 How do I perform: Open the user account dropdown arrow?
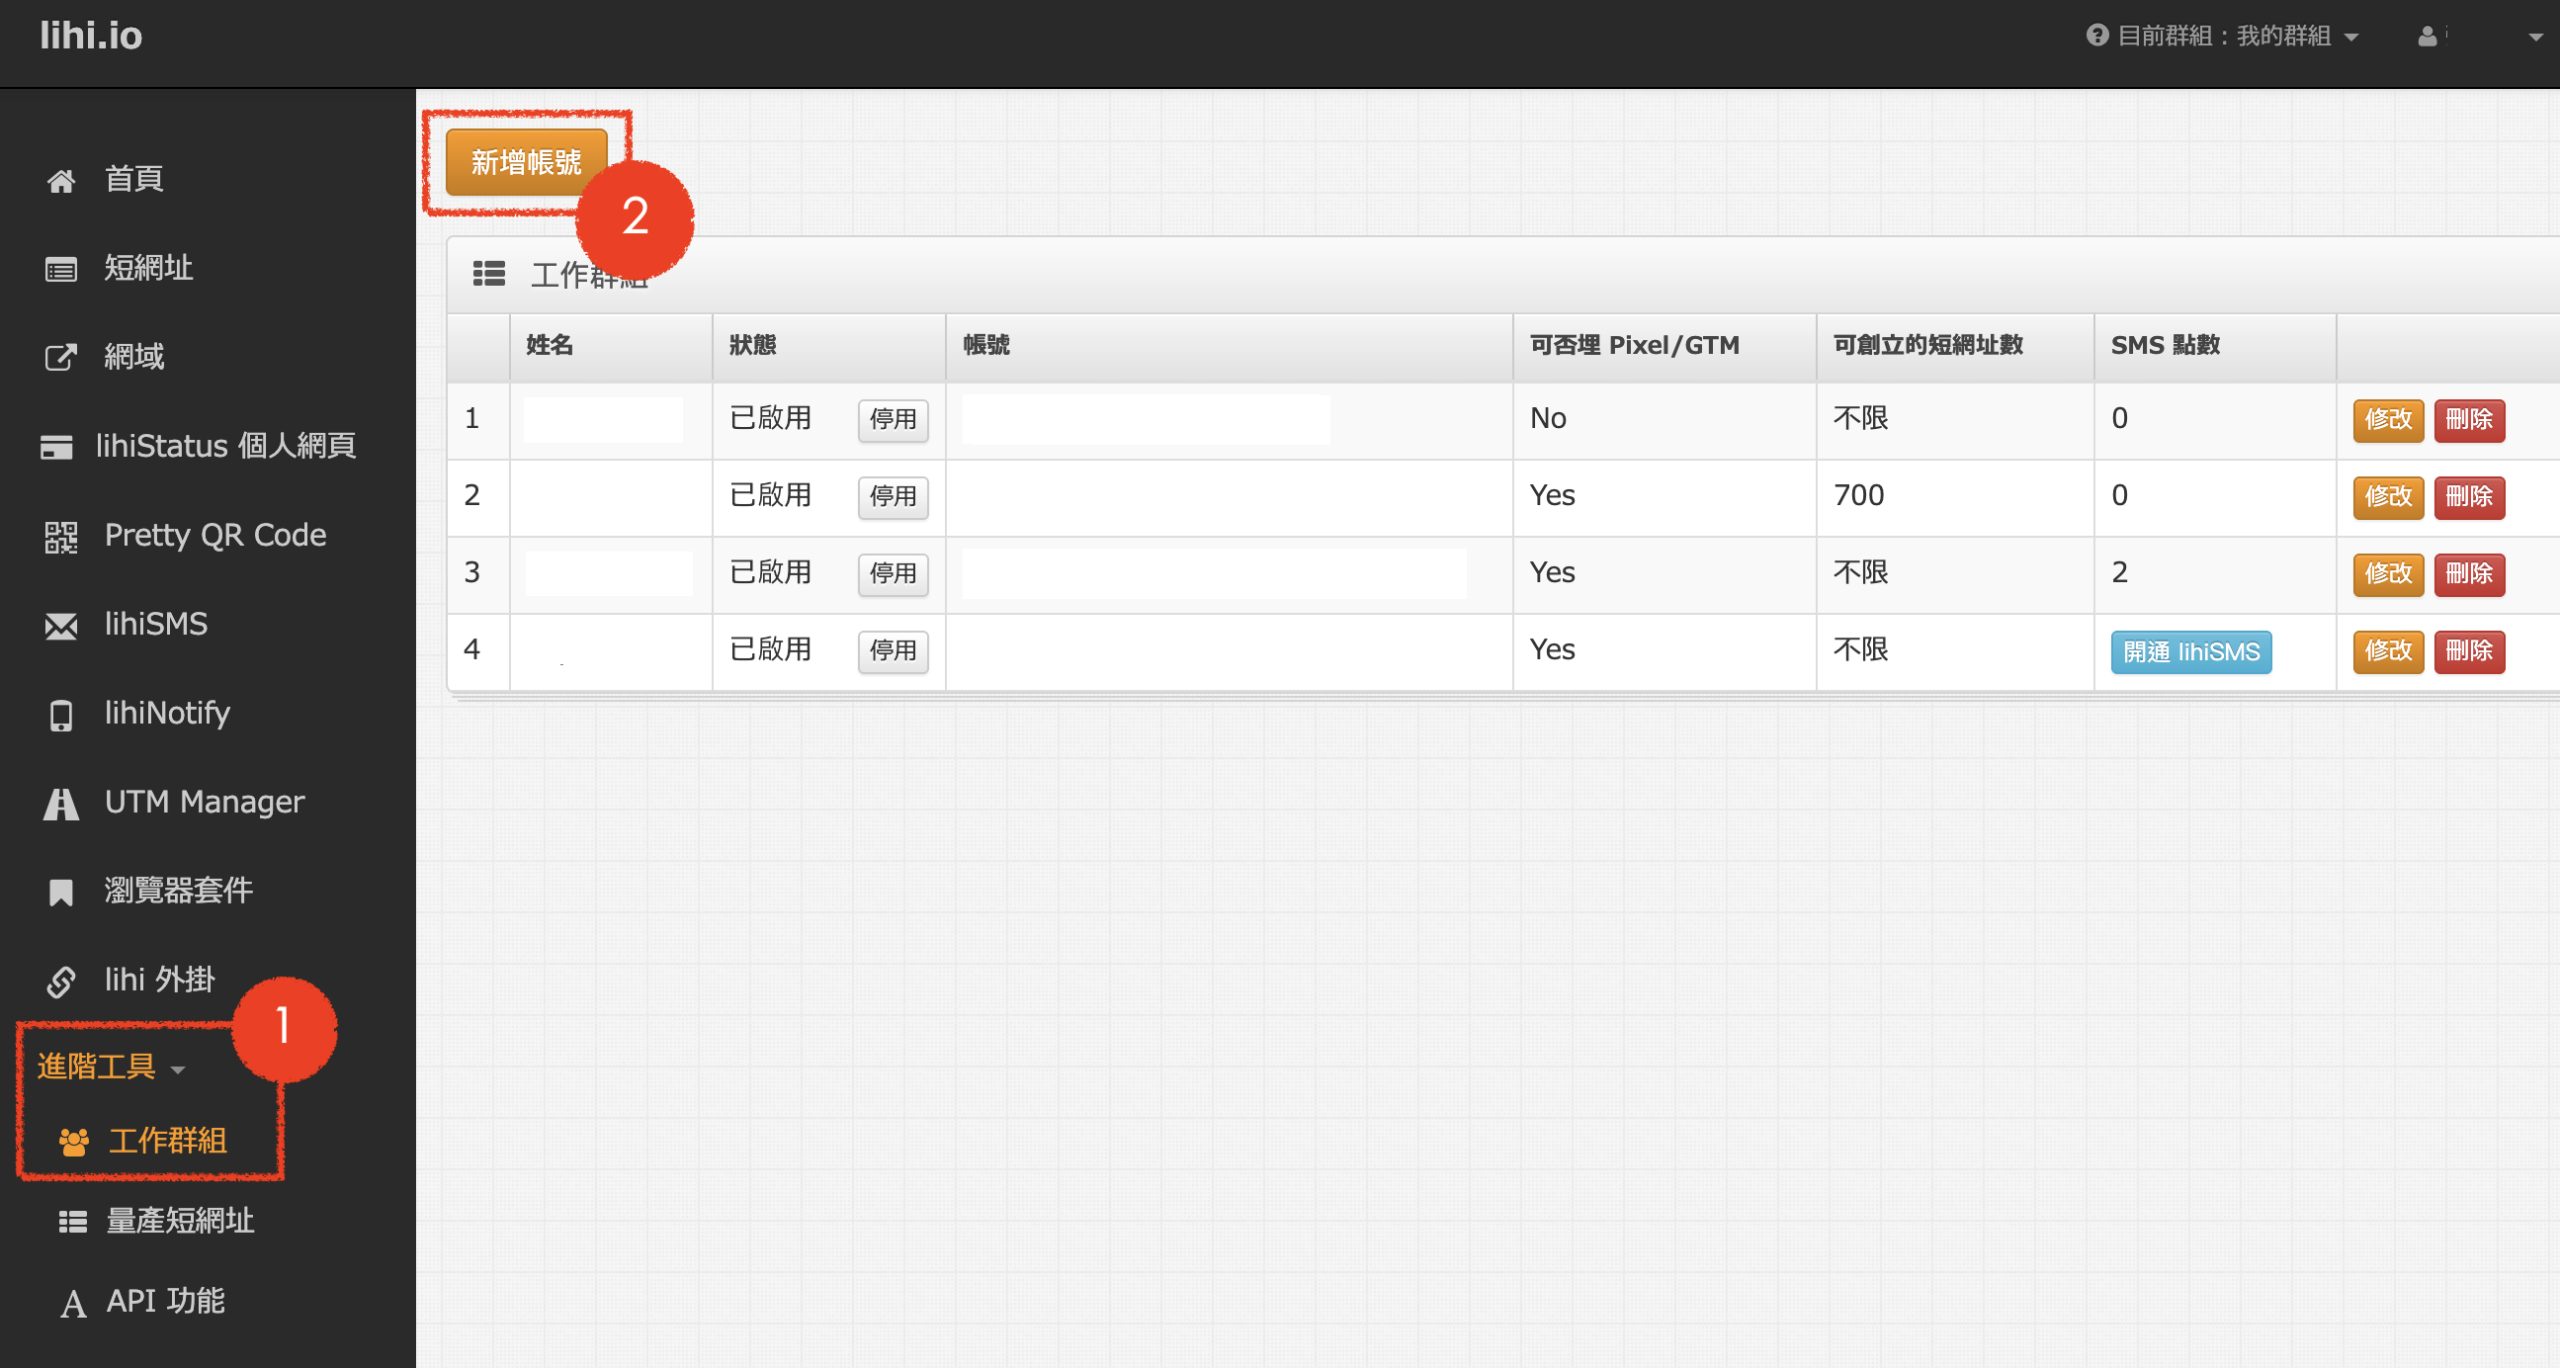click(x=2535, y=37)
